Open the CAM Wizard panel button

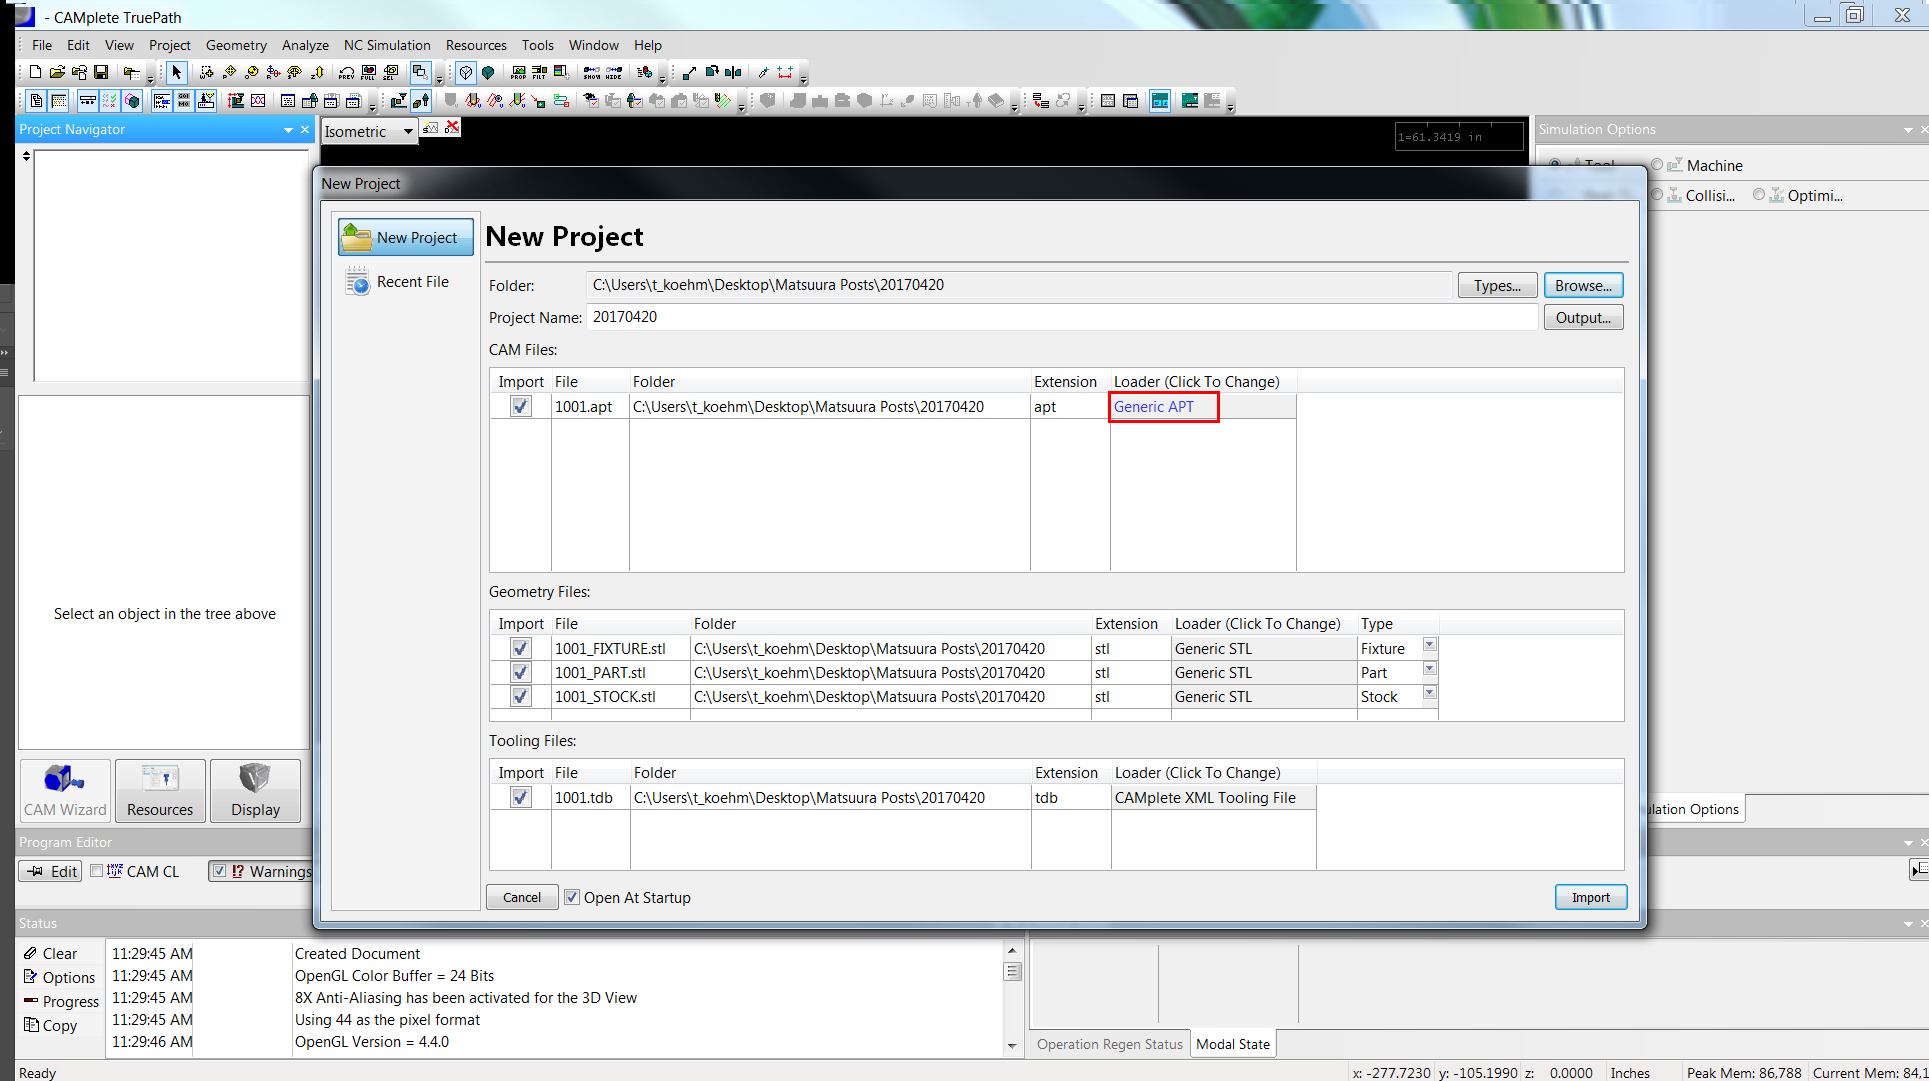[65, 791]
